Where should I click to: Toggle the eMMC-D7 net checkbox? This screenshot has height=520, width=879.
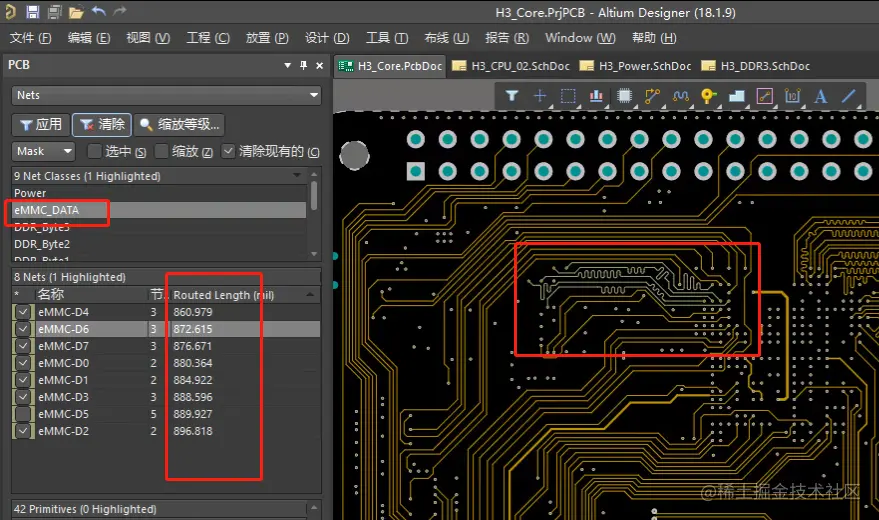(x=23, y=346)
